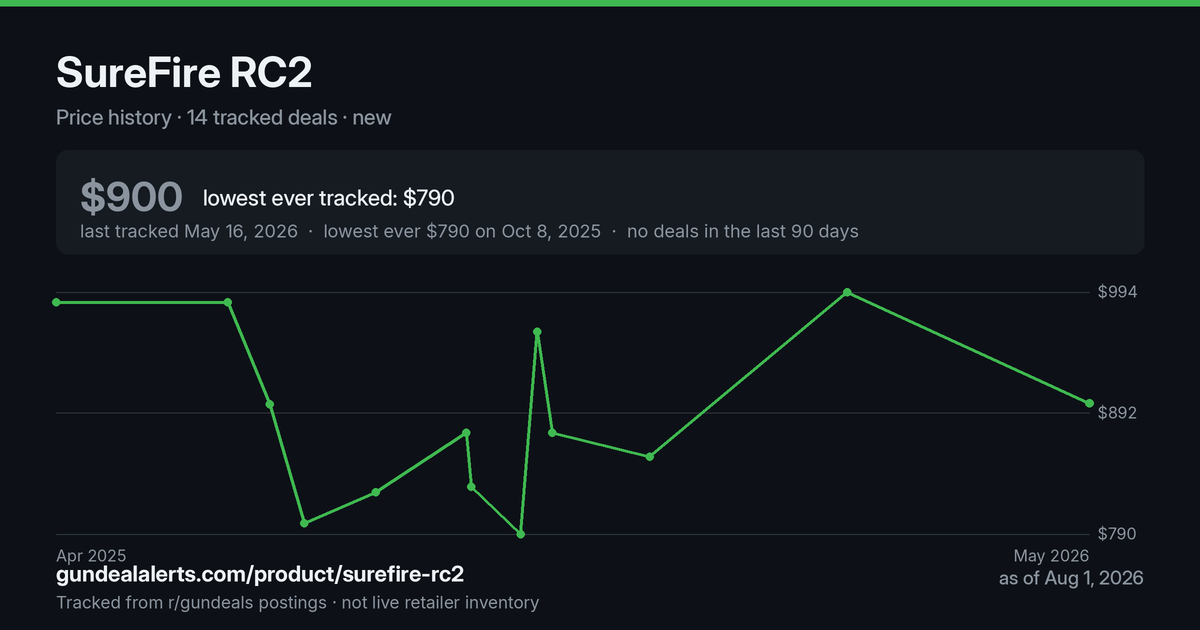Click the May 2026 axis label
This screenshot has width=1200, height=630.
coord(1051,555)
